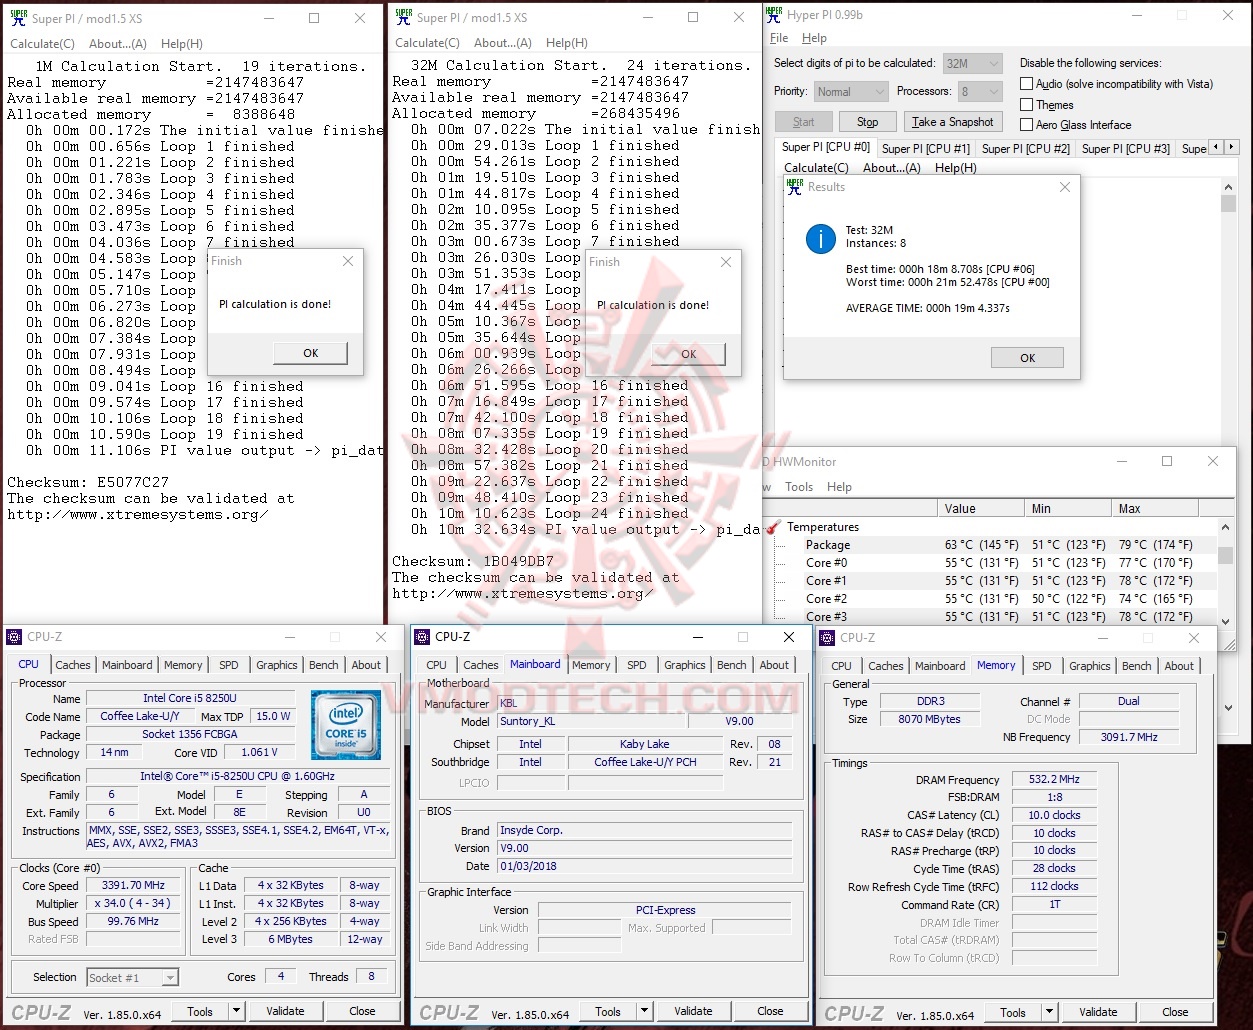Close the Finish dialog in the 1M Super PI window
Image resolution: width=1253 pixels, height=1030 pixels.
click(x=348, y=261)
